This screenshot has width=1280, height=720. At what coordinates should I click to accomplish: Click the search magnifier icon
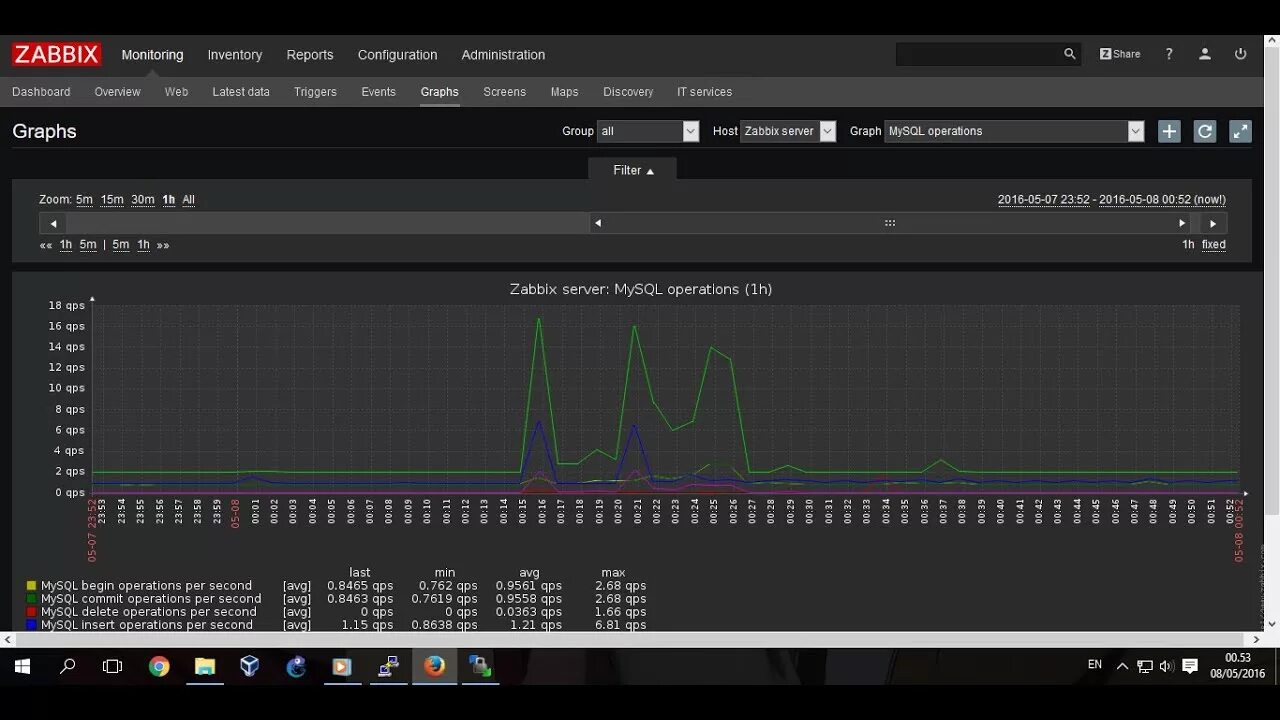[x=1069, y=54]
